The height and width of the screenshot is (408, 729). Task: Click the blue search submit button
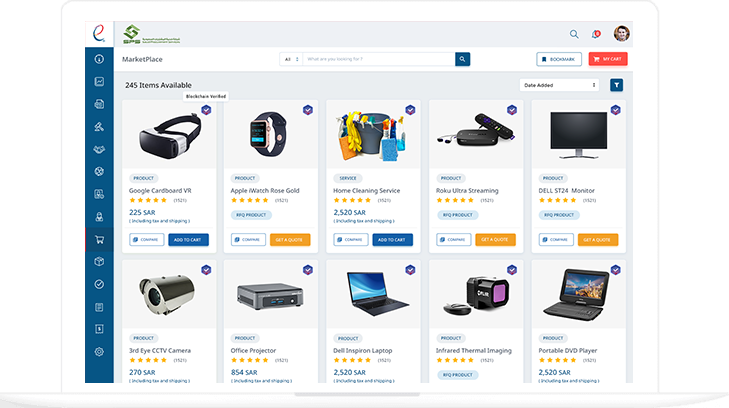[x=462, y=59]
